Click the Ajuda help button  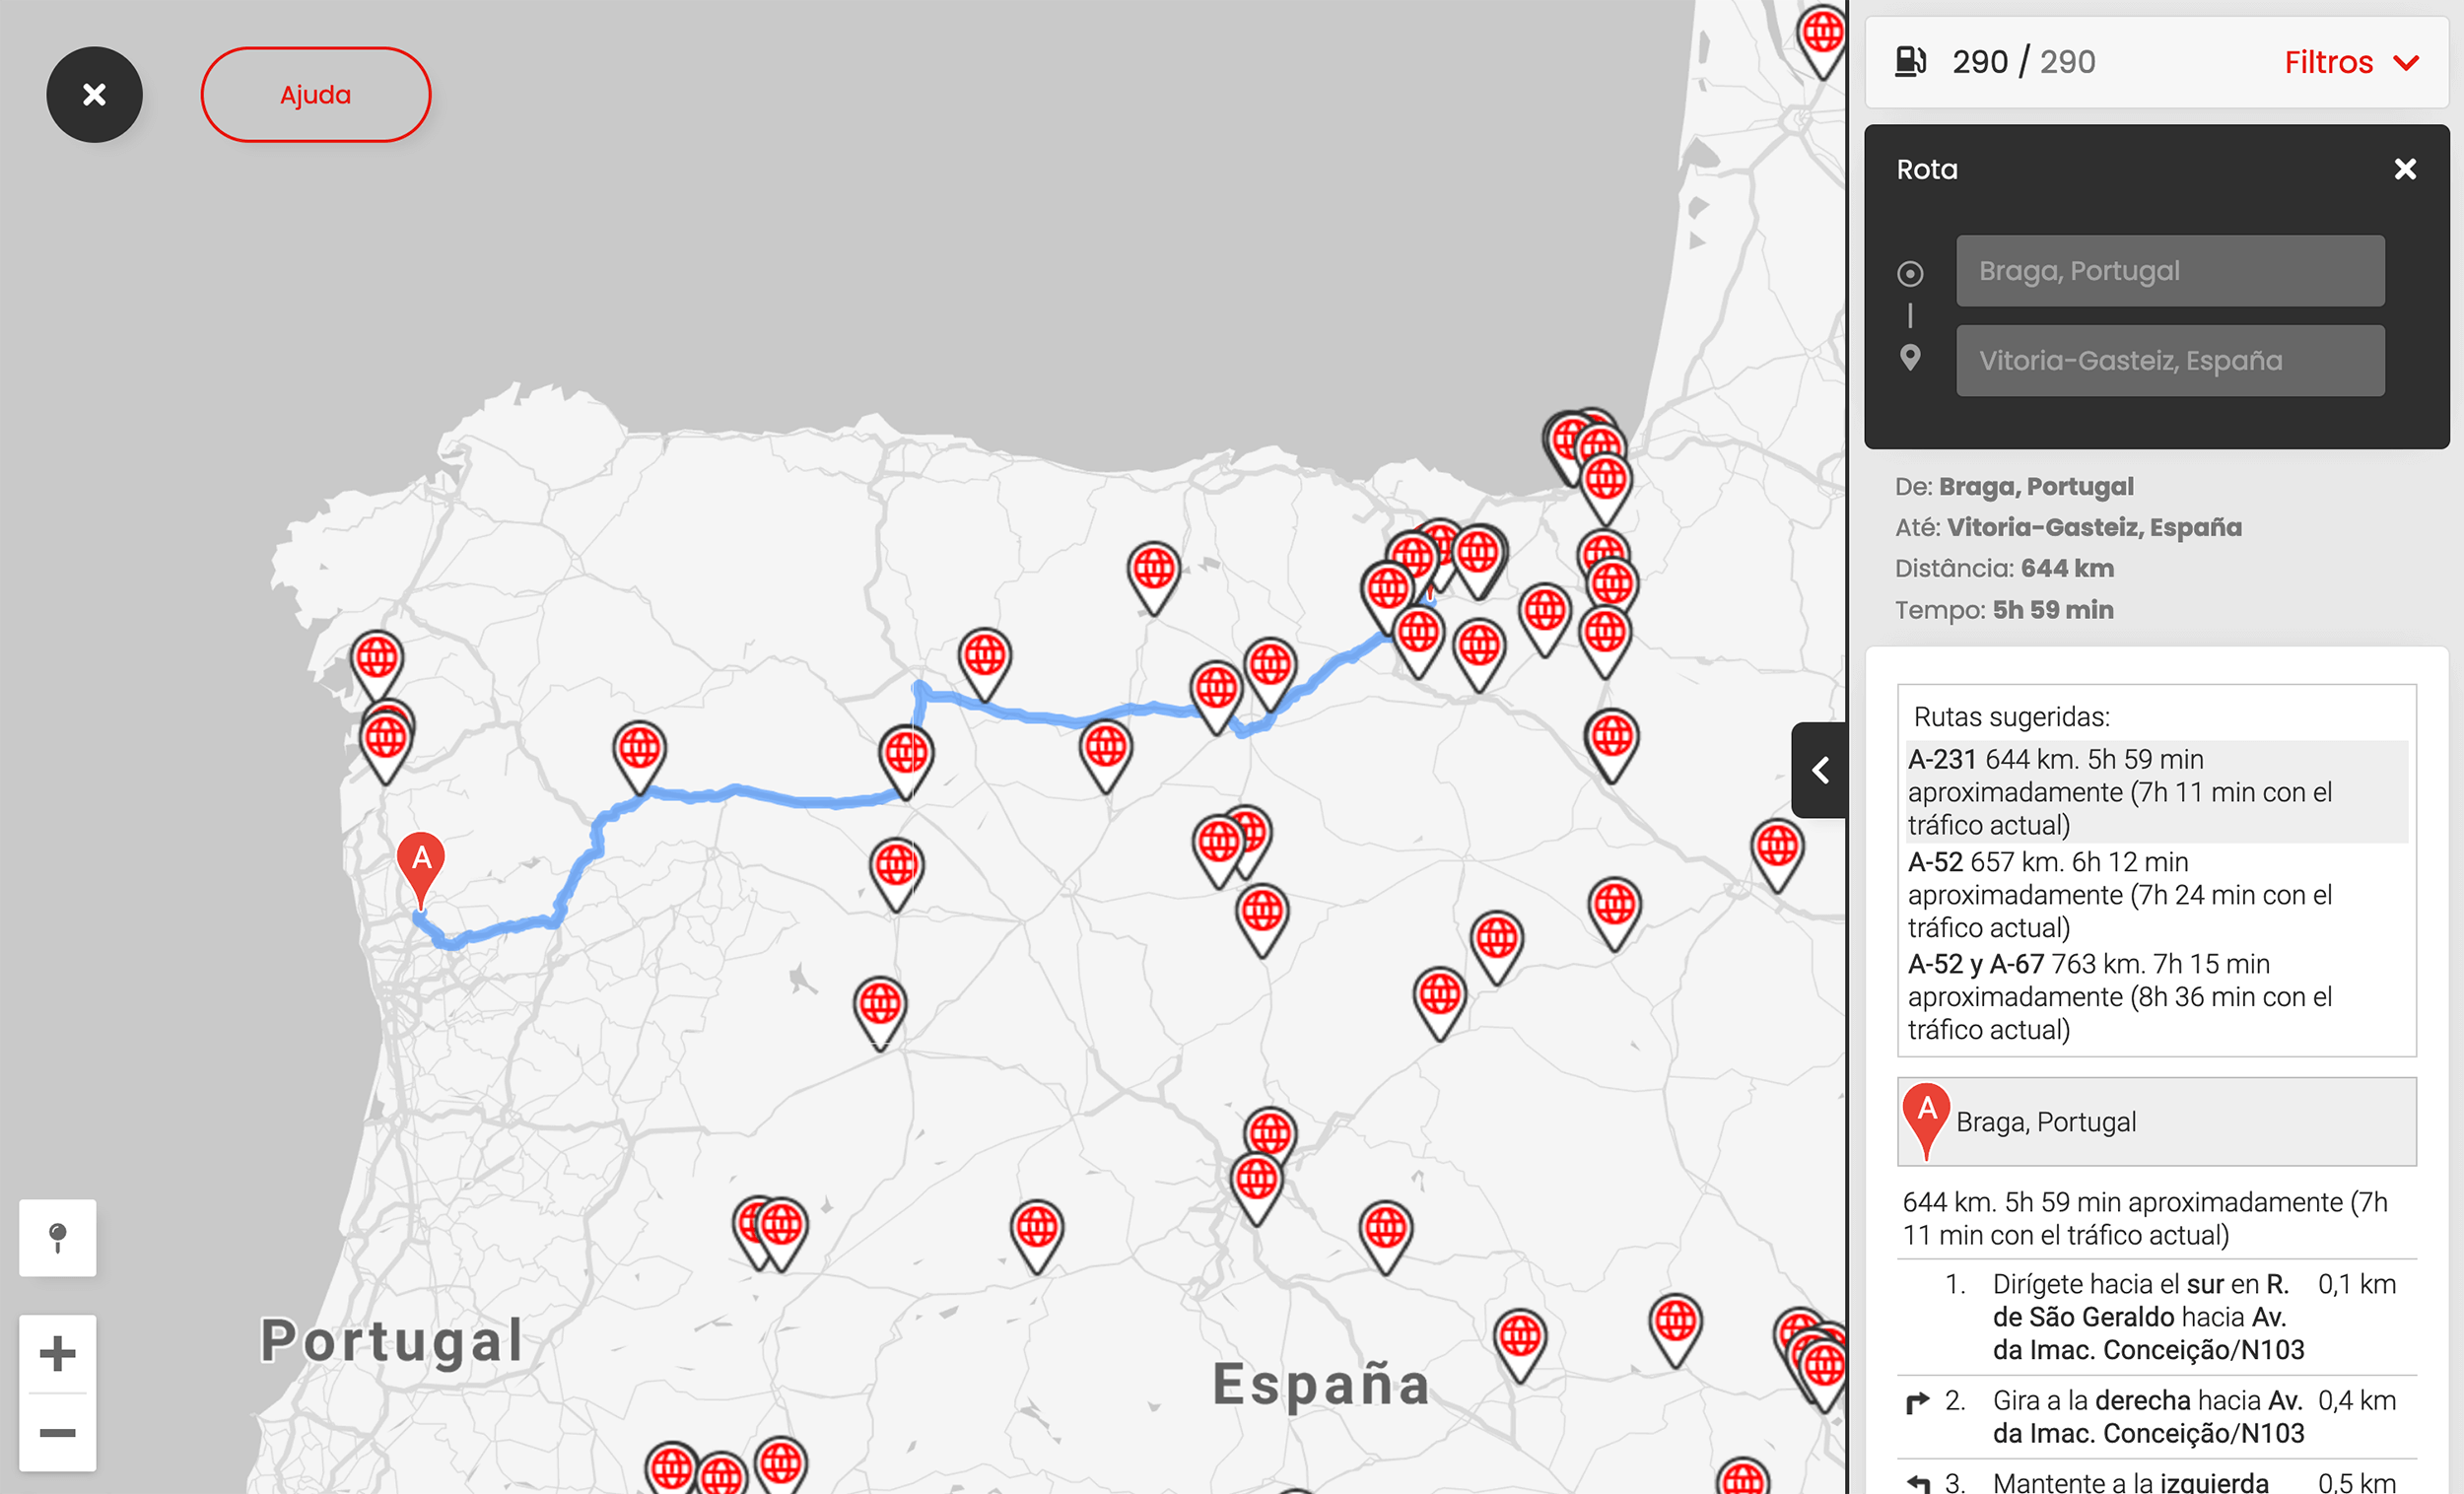(x=315, y=95)
